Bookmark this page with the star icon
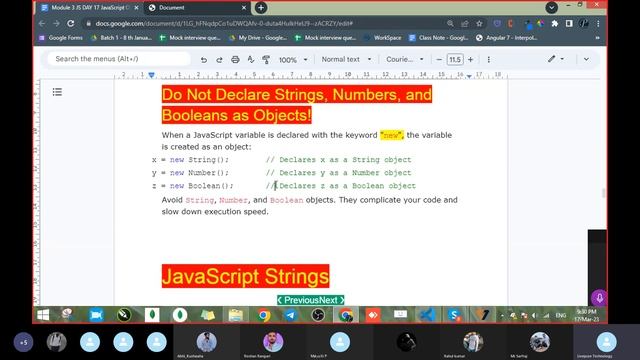The width and height of the screenshot is (640, 360). tap(479, 24)
